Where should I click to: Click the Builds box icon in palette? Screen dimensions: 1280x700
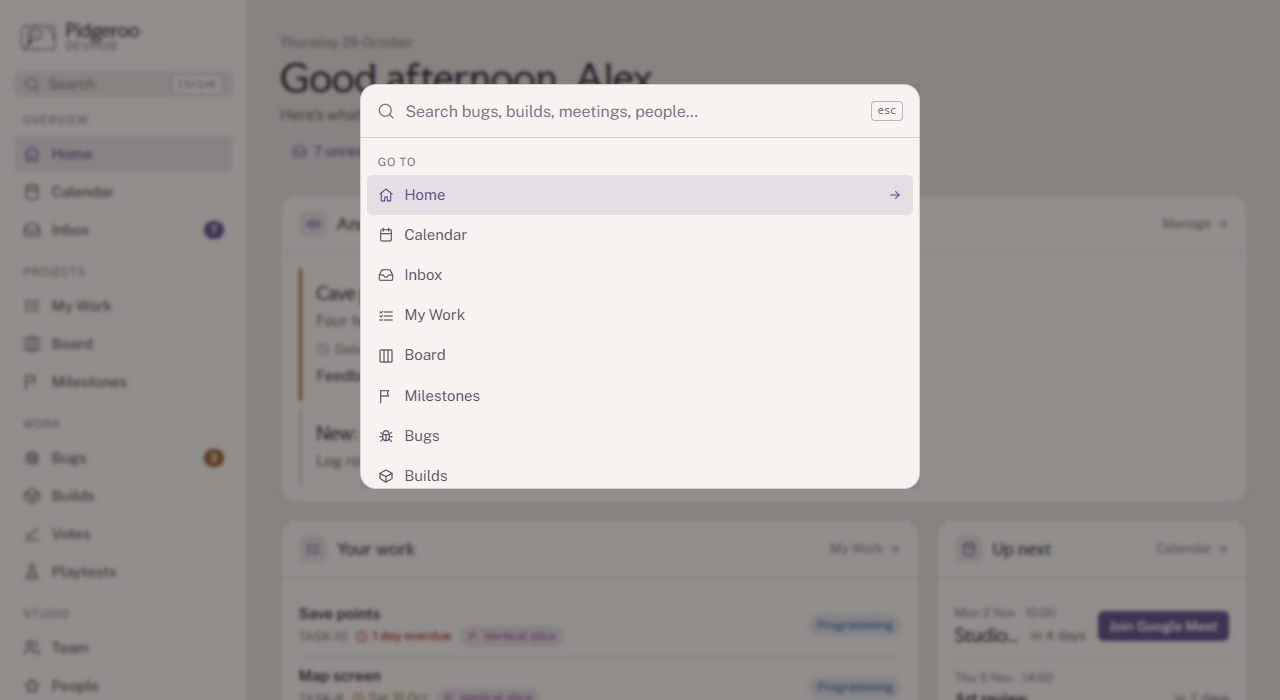(x=386, y=476)
